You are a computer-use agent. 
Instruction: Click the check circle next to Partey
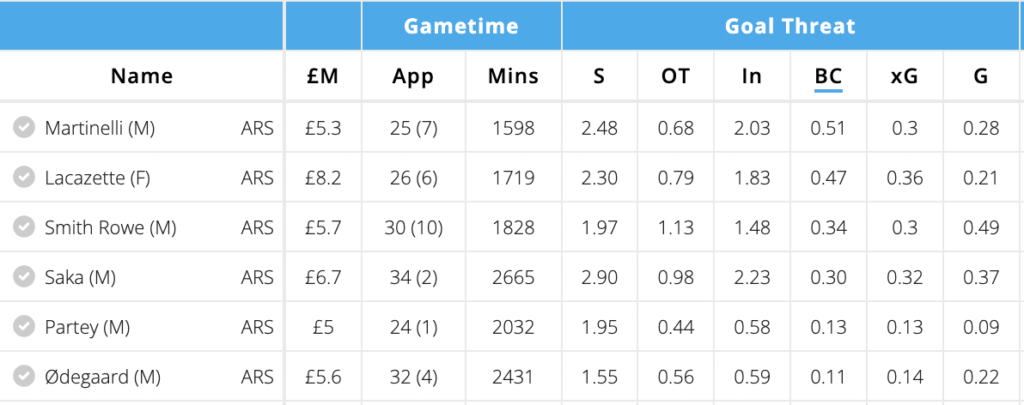click(x=24, y=328)
